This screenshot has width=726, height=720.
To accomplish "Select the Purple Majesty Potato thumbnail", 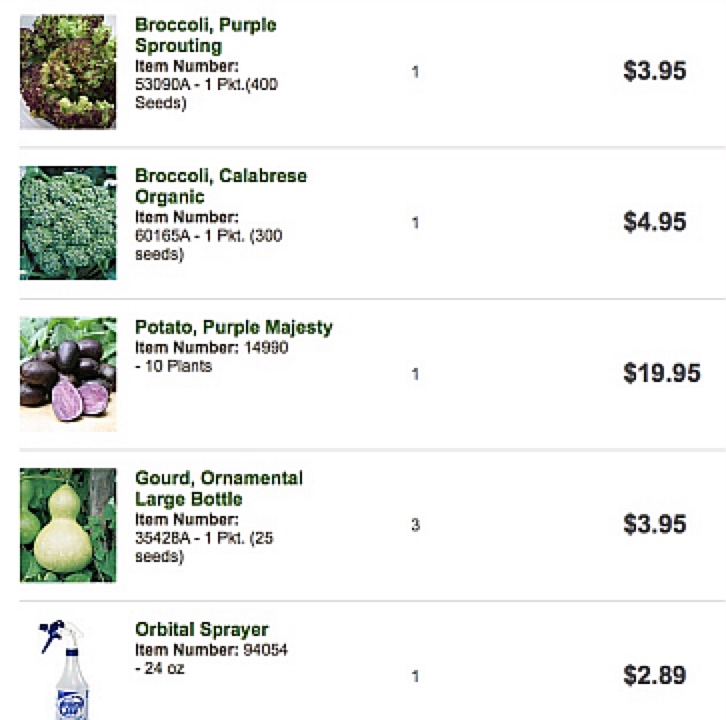I will point(68,374).
